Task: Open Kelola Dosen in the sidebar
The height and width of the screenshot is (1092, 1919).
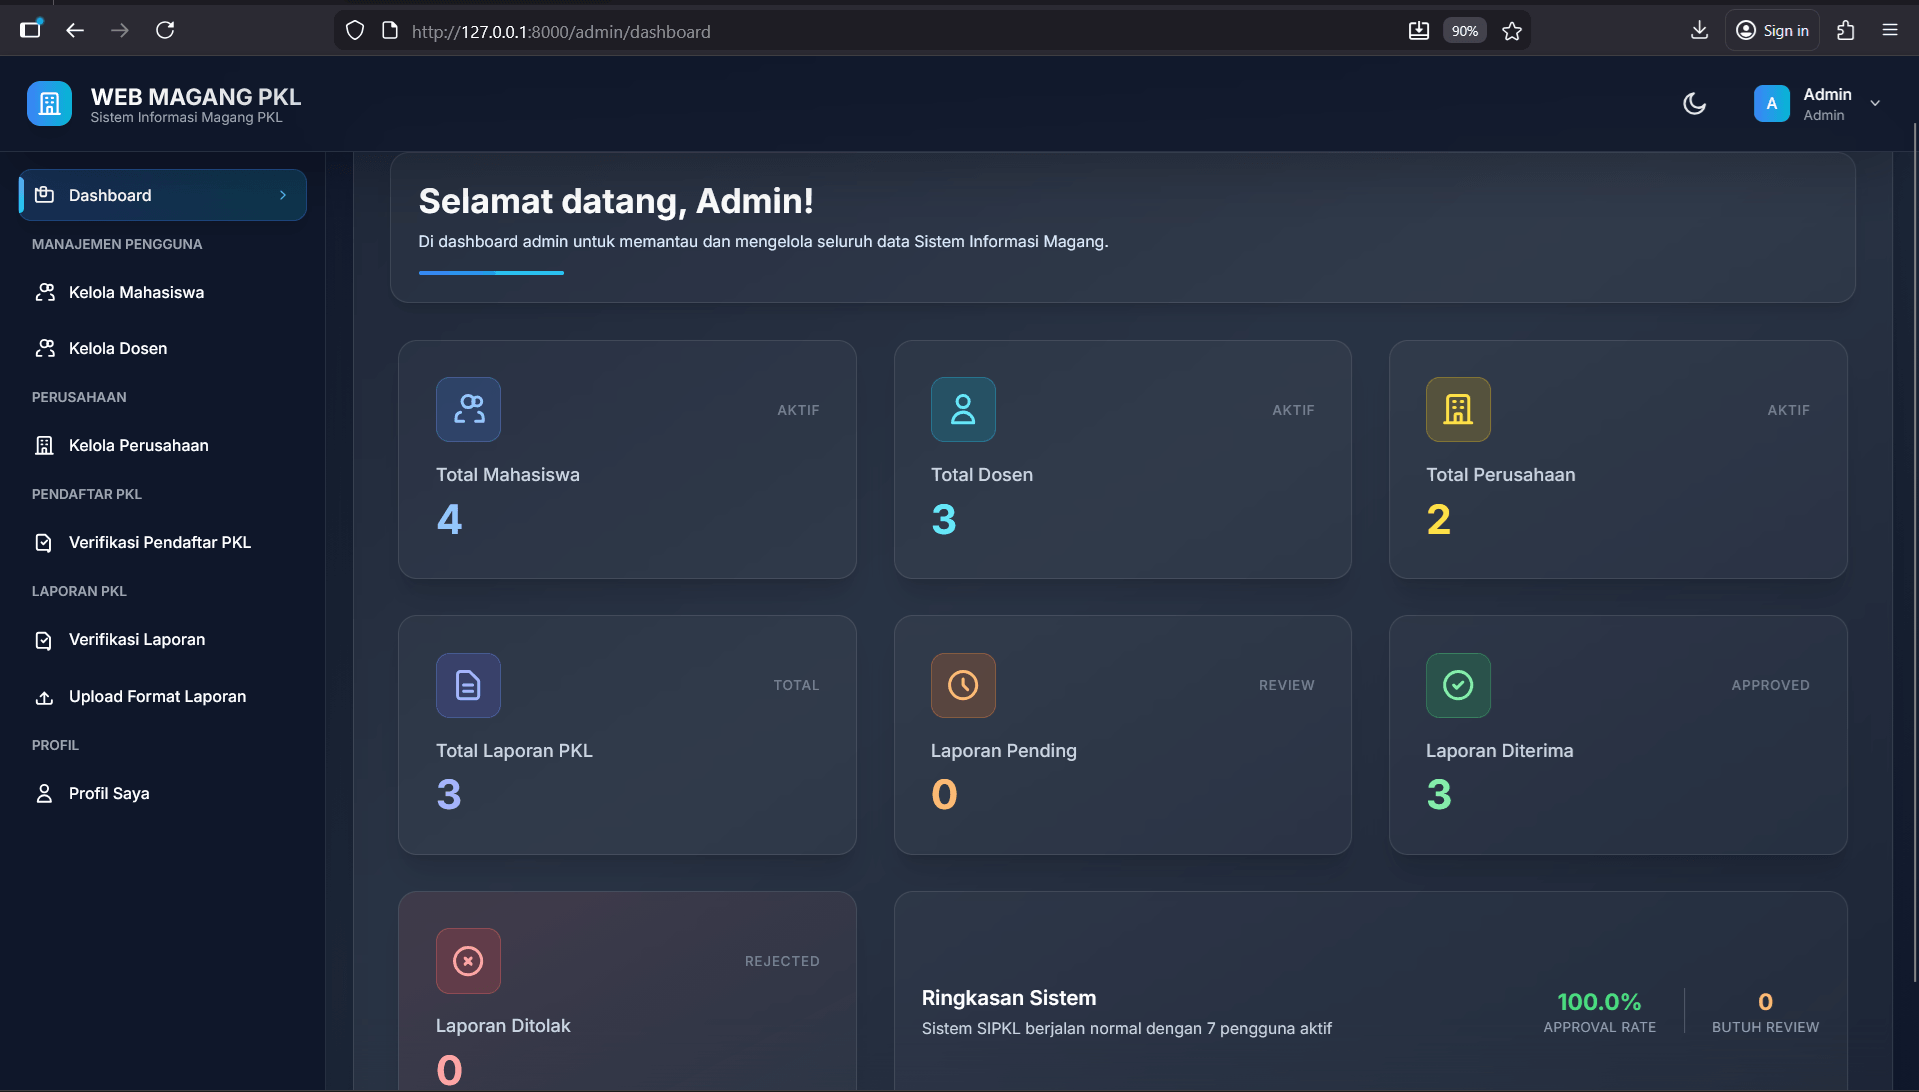Action: coord(163,348)
